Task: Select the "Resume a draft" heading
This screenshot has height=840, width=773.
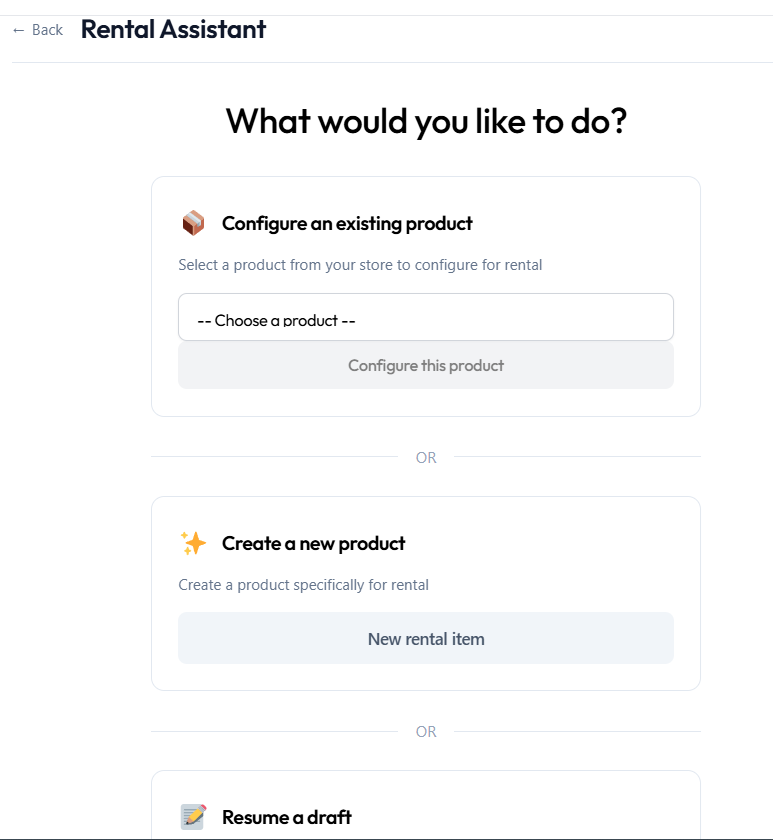Action: [x=286, y=817]
